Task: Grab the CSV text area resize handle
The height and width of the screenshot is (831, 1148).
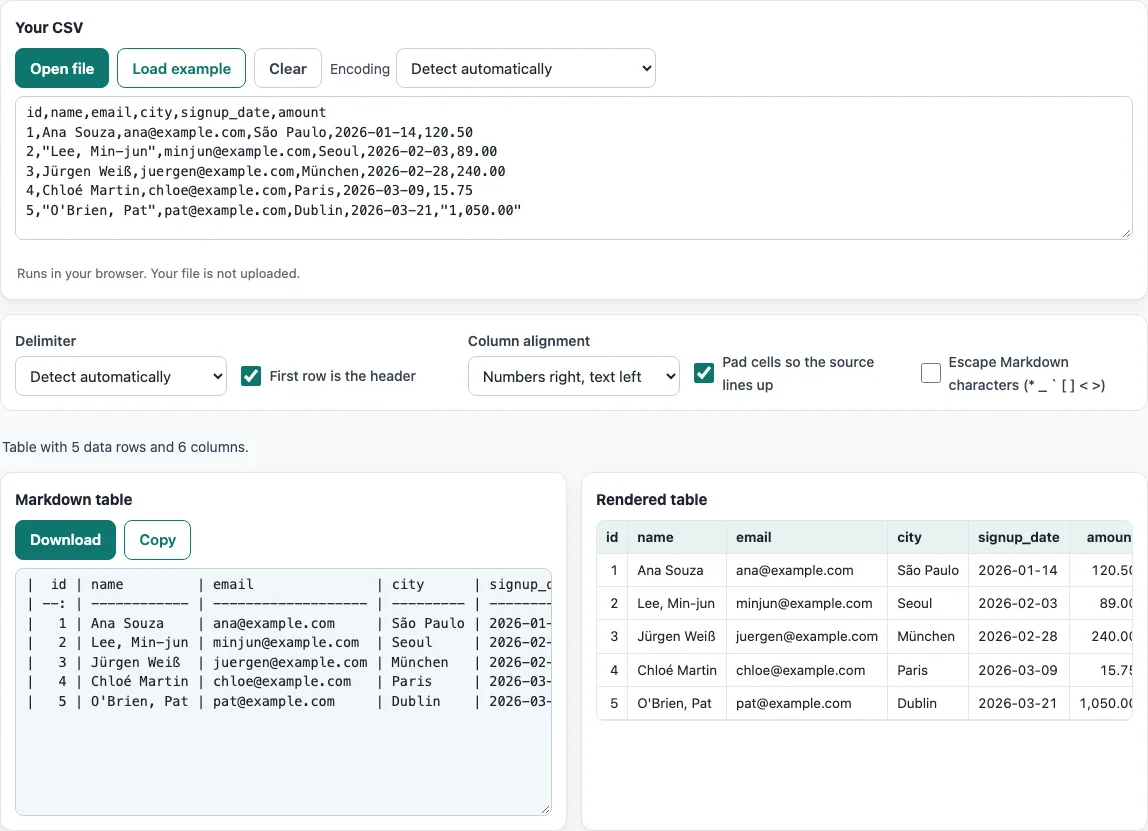Action: pyautogui.click(x=1126, y=233)
